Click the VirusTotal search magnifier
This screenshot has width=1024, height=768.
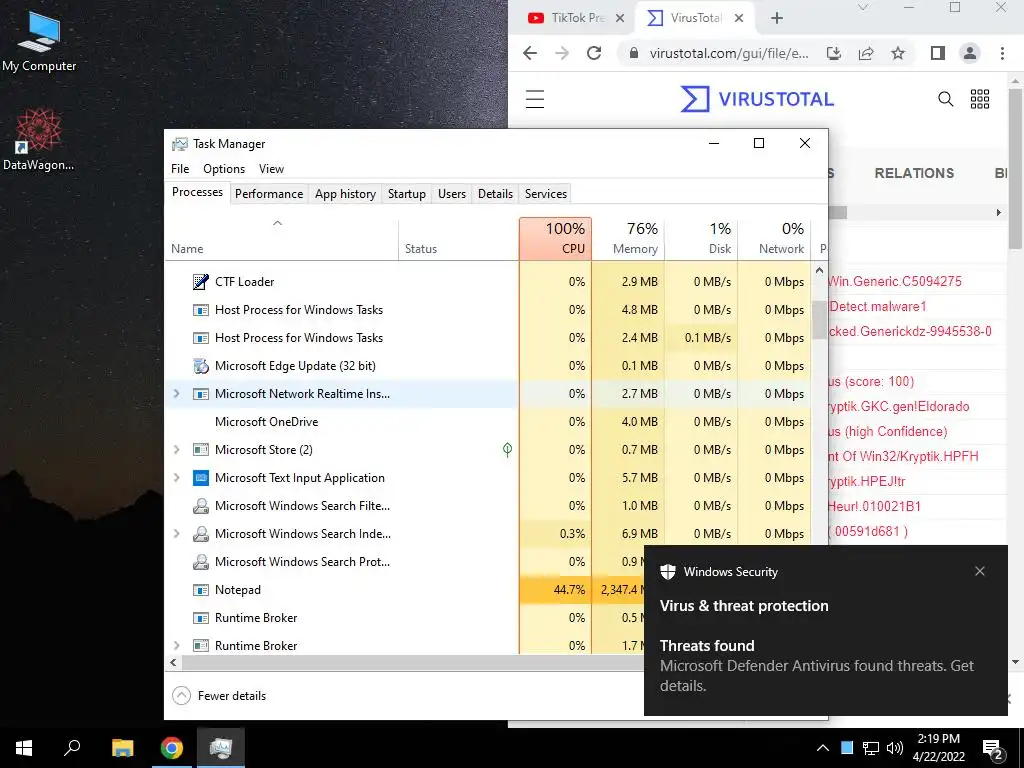pyautogui.click(x=945, y=99)
